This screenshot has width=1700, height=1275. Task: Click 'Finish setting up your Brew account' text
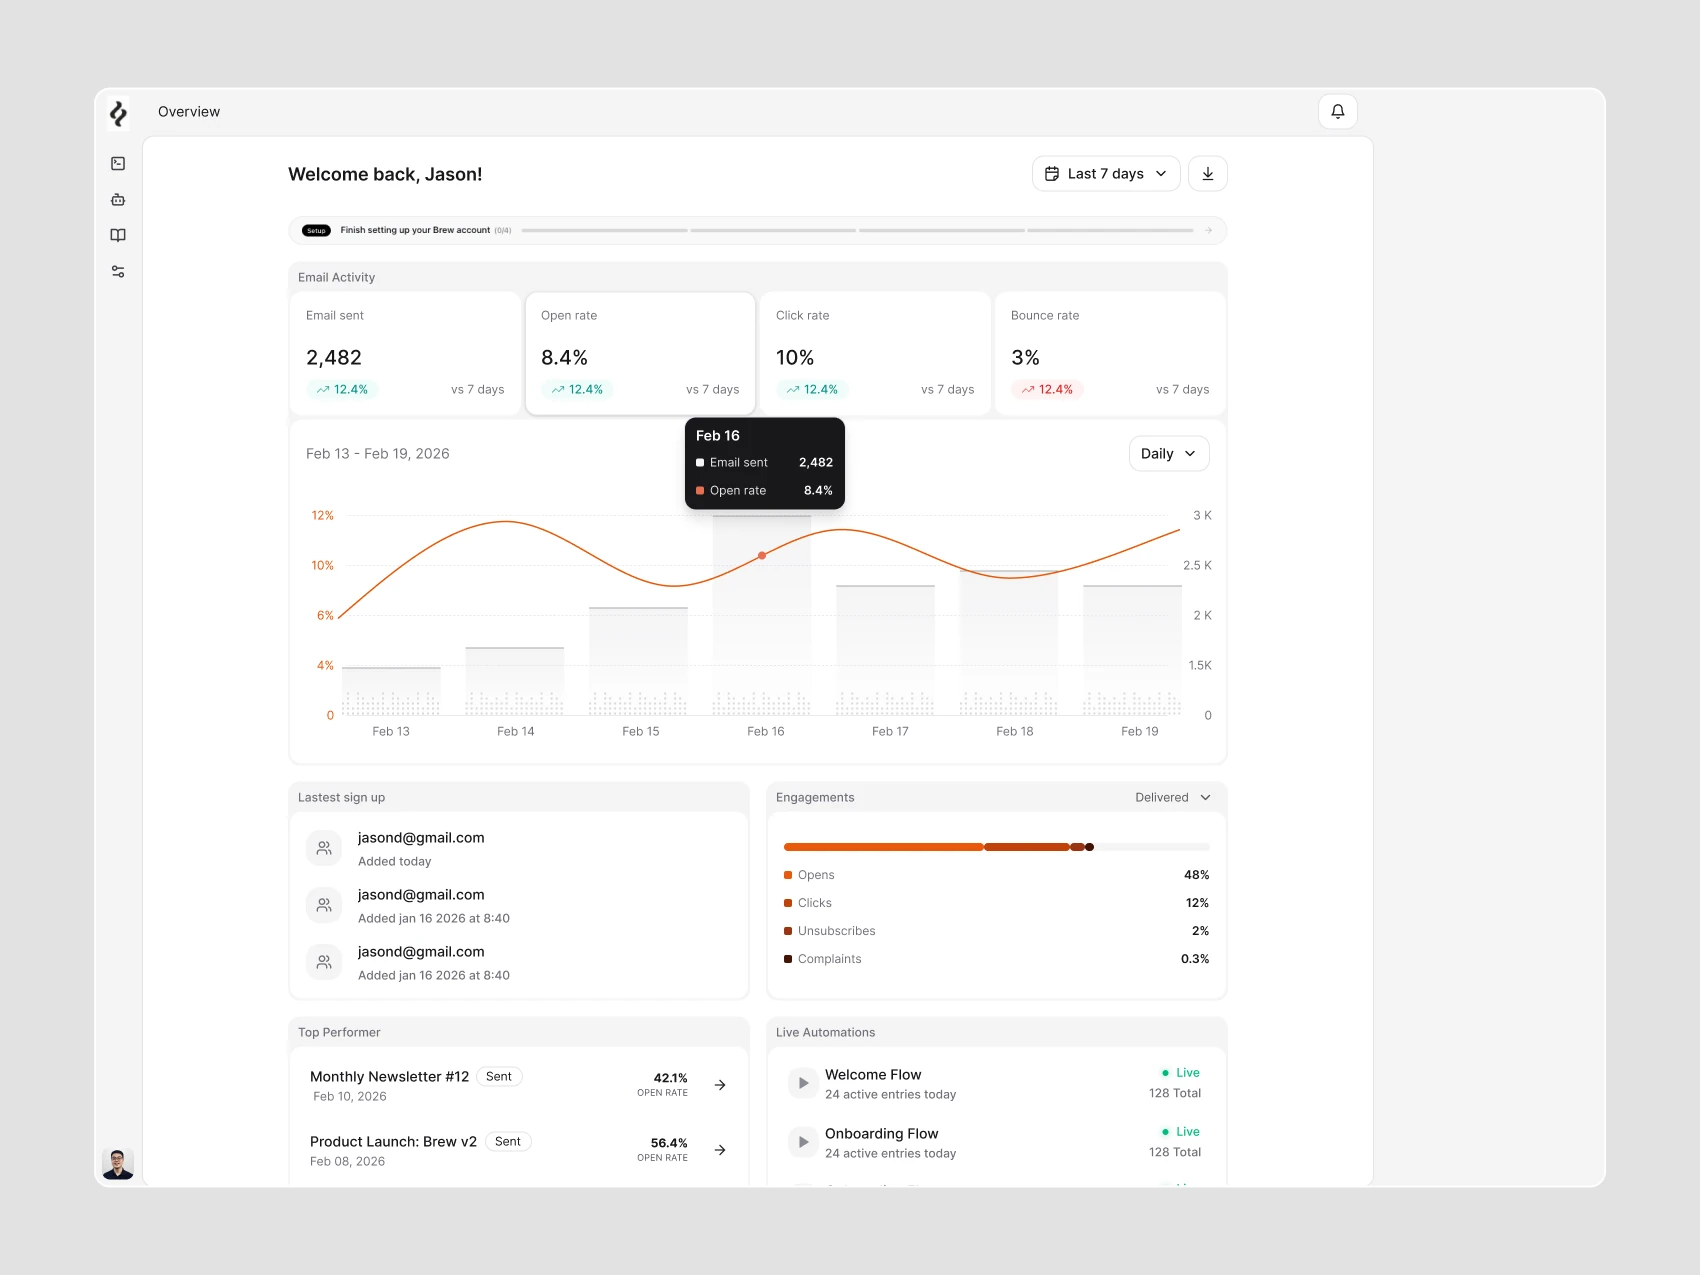[x=415, y=230]
